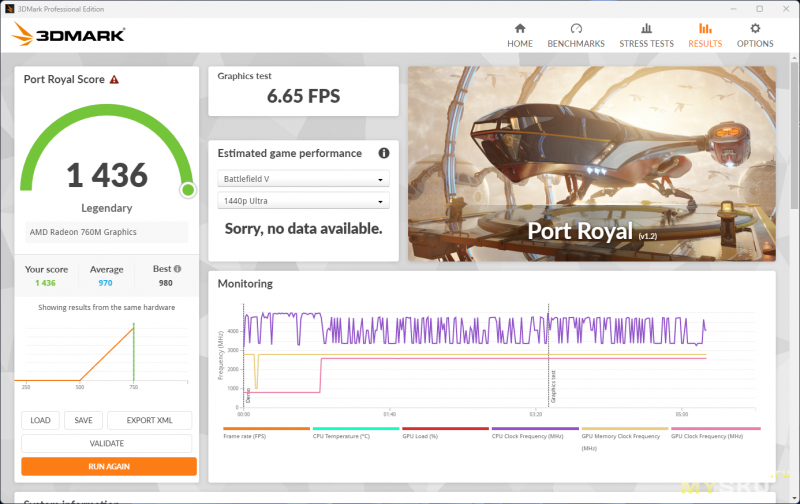This screenshot has height=504, width=800.
Task: Click the Legendary rating text
Action: (x=107, y=208)
